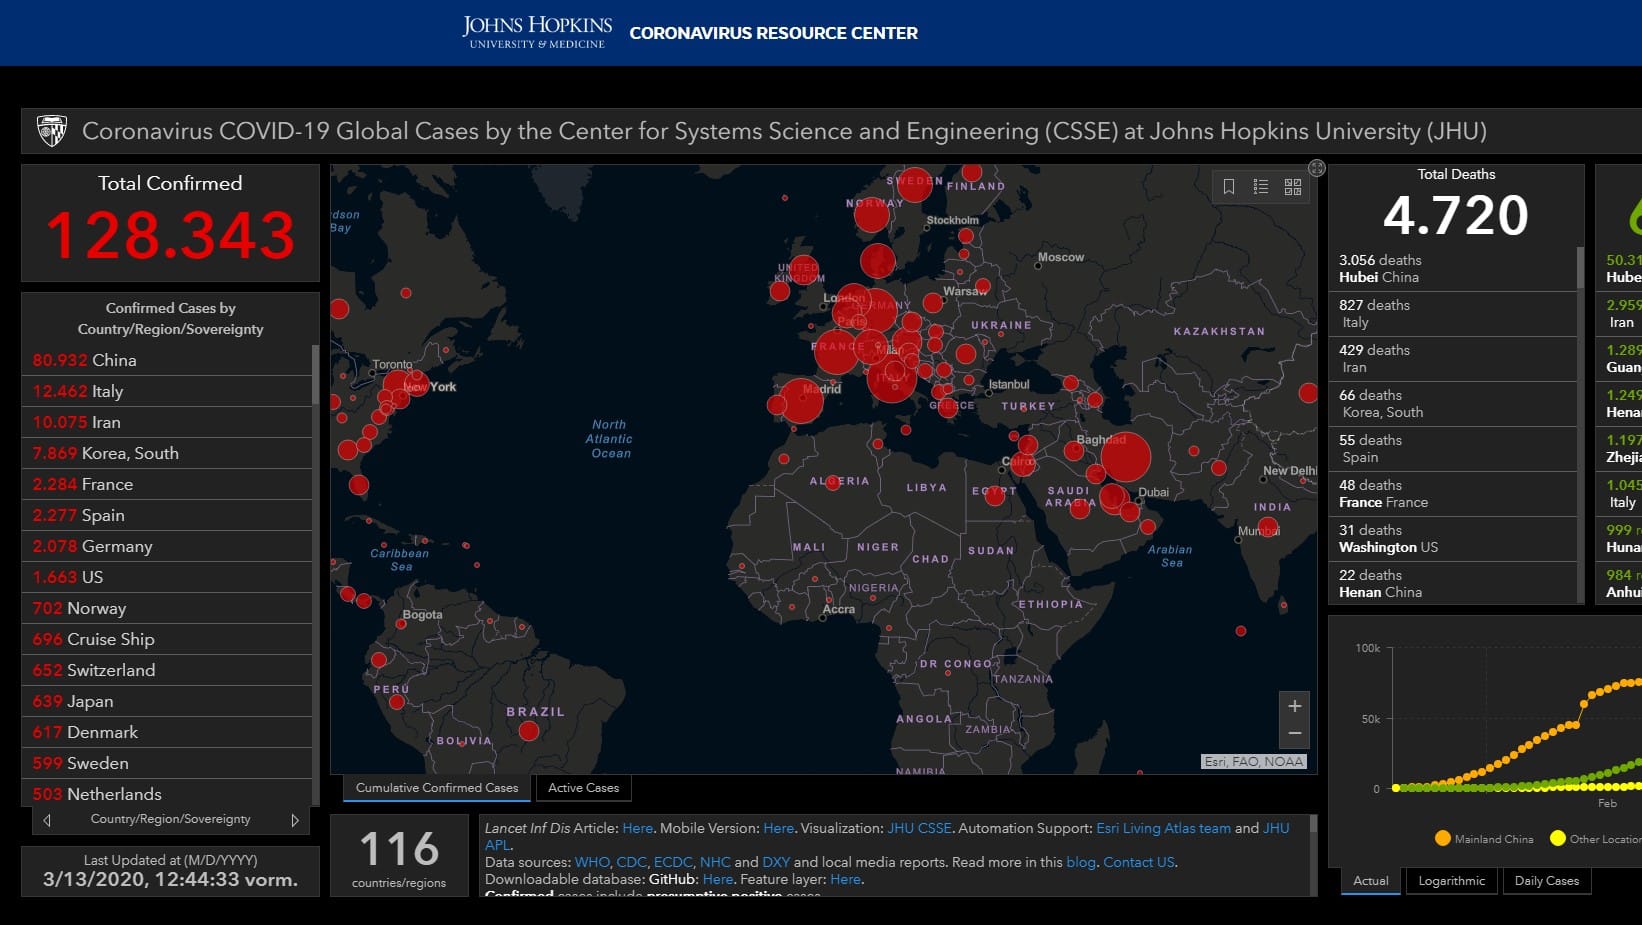Open the Feature layer 'Here' link
This screenshot has width=1642, height=925.
tap(845, 879)
